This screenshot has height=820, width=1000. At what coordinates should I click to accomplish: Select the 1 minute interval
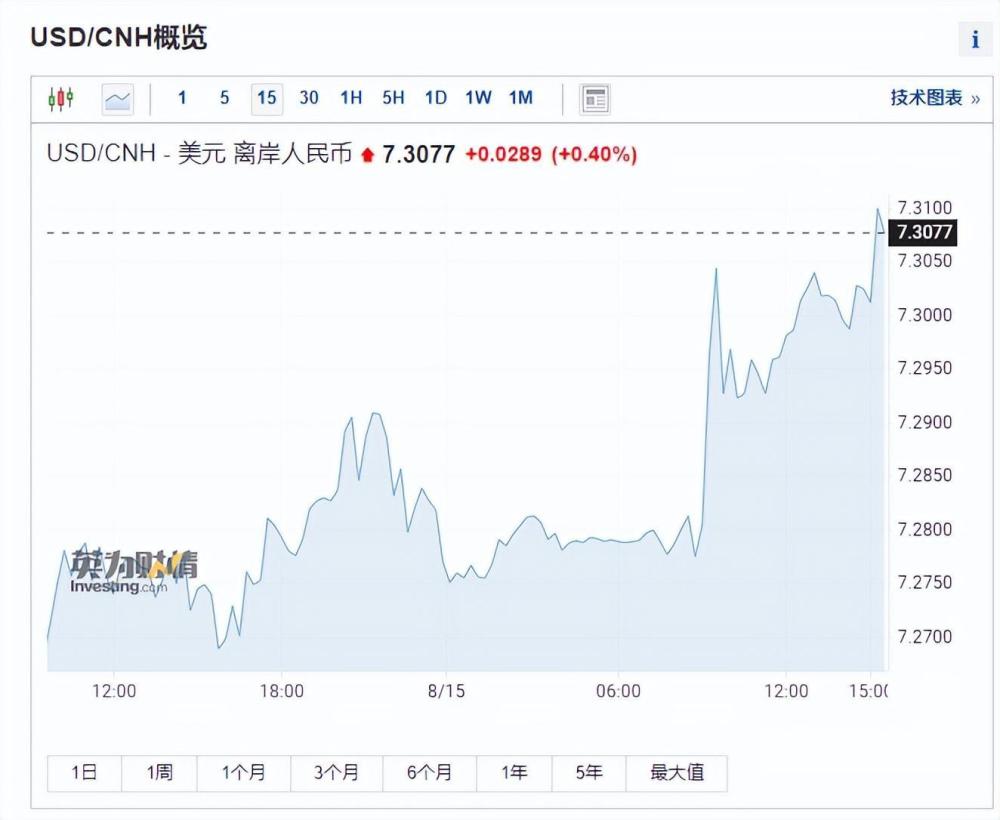182,98
